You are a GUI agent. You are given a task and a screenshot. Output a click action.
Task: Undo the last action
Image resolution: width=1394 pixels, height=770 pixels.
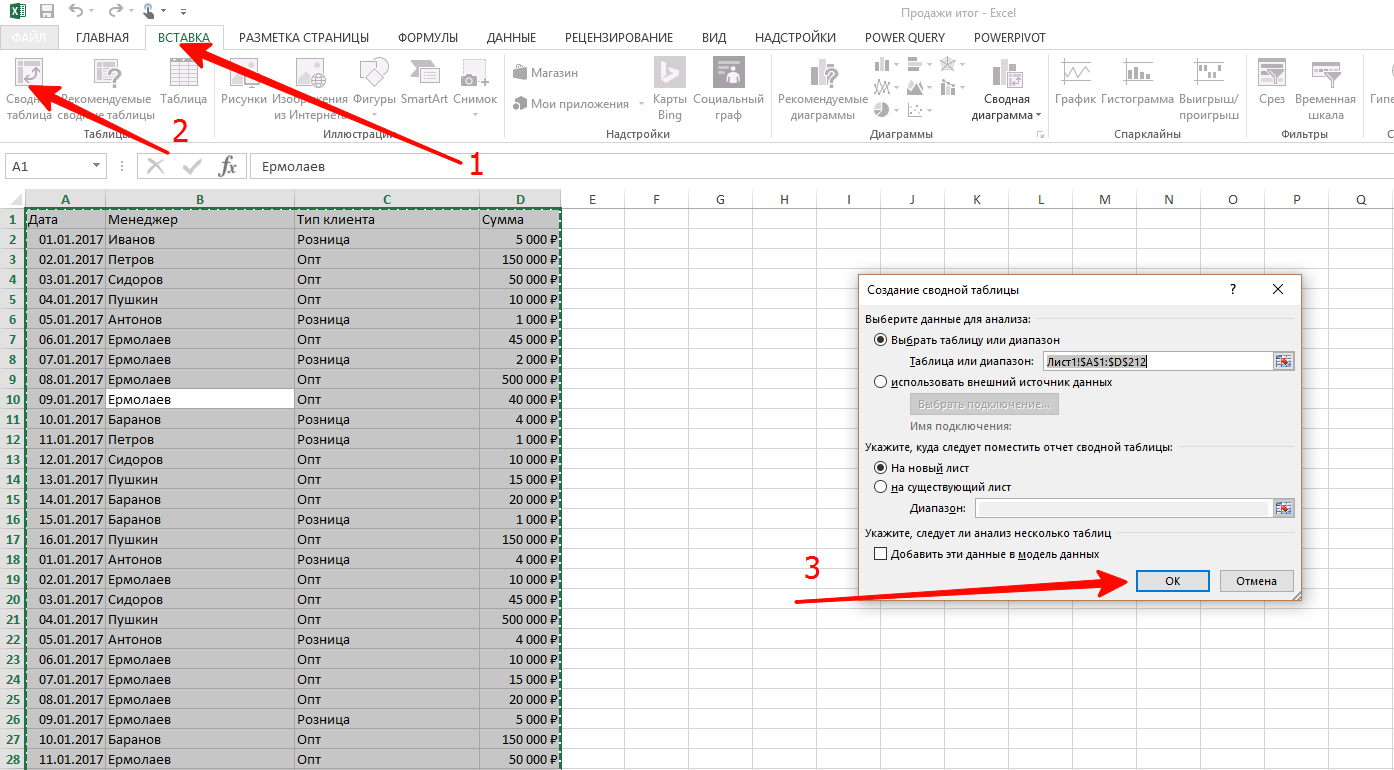pyautogui.click(x=77, y=12)
